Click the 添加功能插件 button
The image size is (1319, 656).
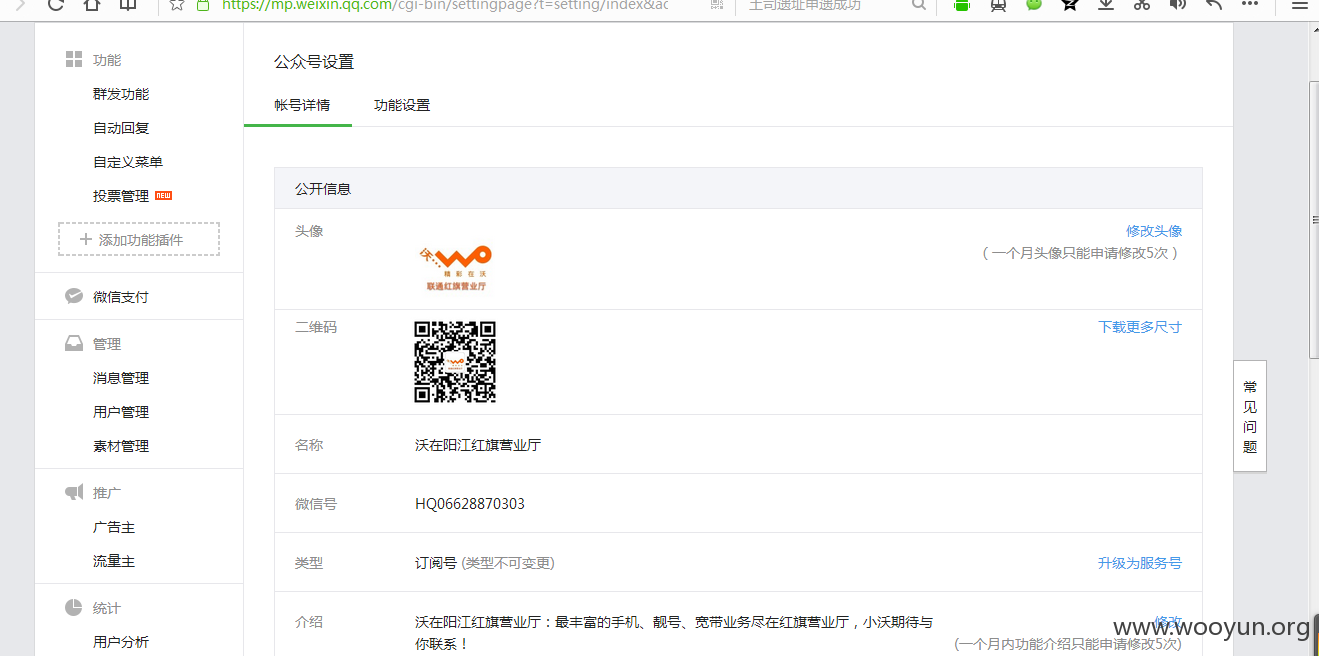point(139,240)
